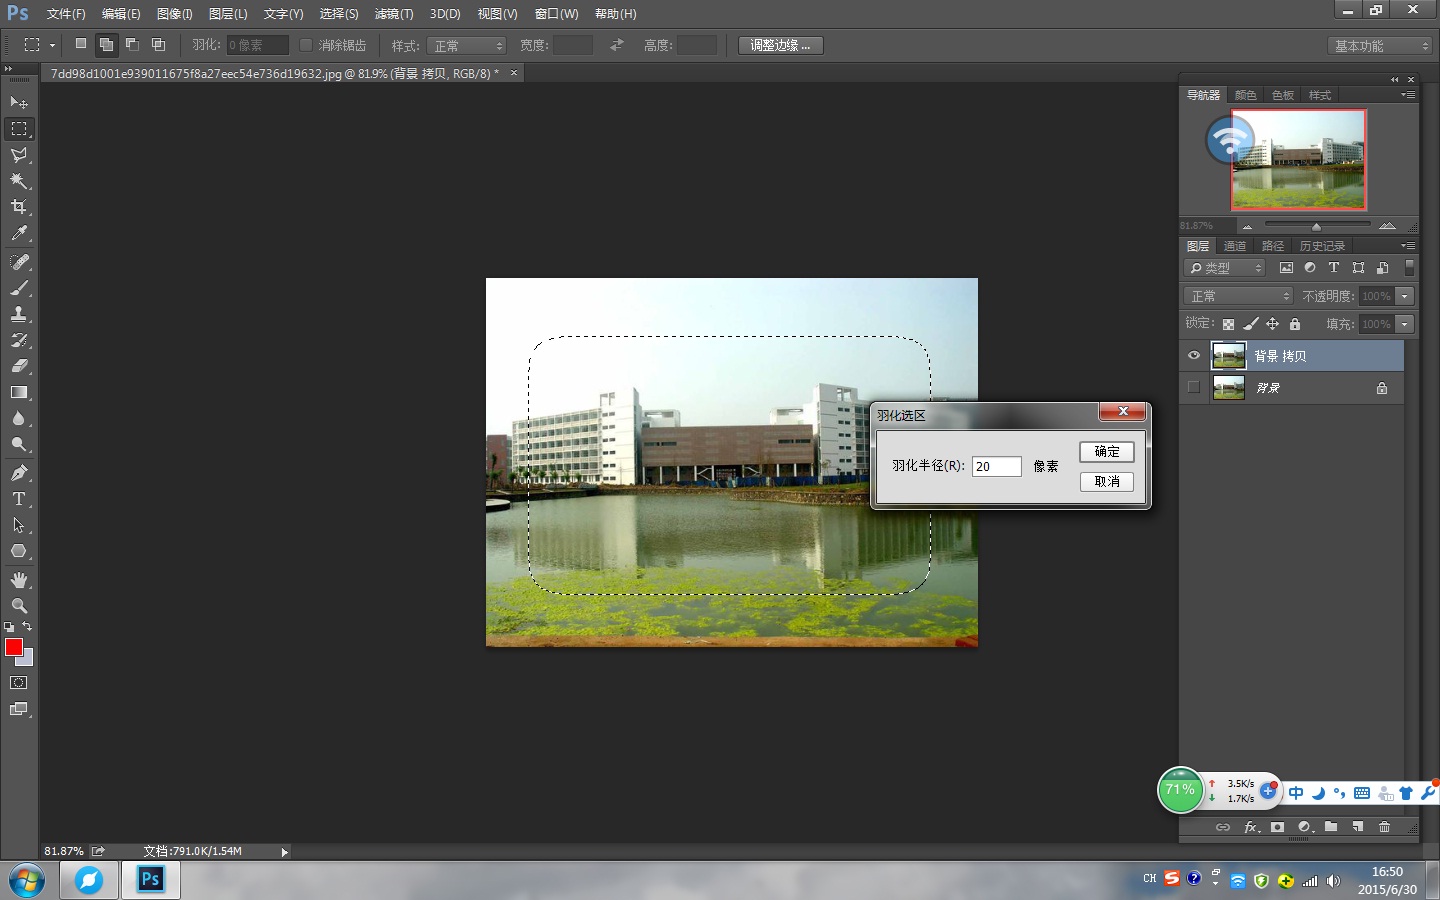Switch to the 通道 tab

[1235, 246]
